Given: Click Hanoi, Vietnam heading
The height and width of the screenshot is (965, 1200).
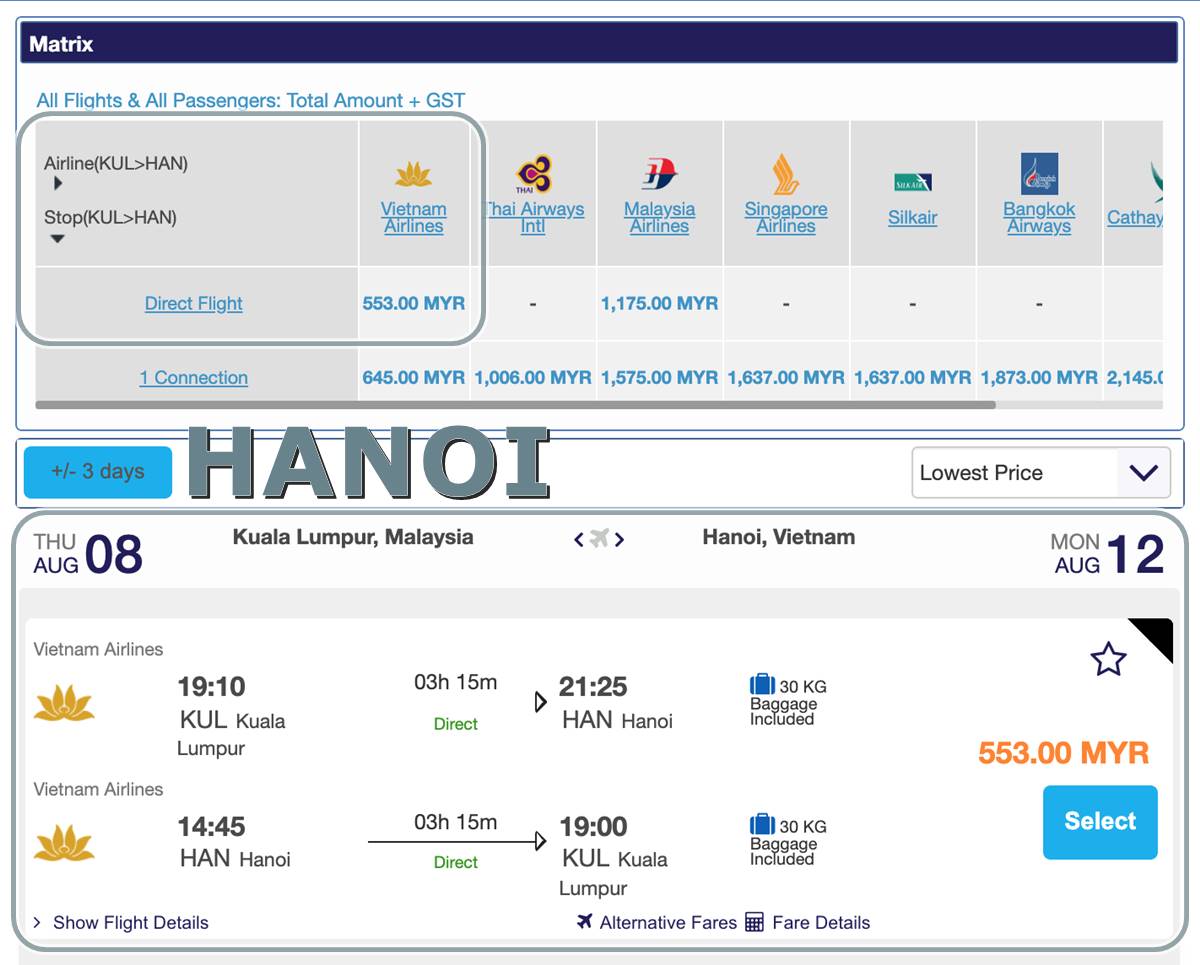Looking at the screenshot, I should (x=779, y=537).
